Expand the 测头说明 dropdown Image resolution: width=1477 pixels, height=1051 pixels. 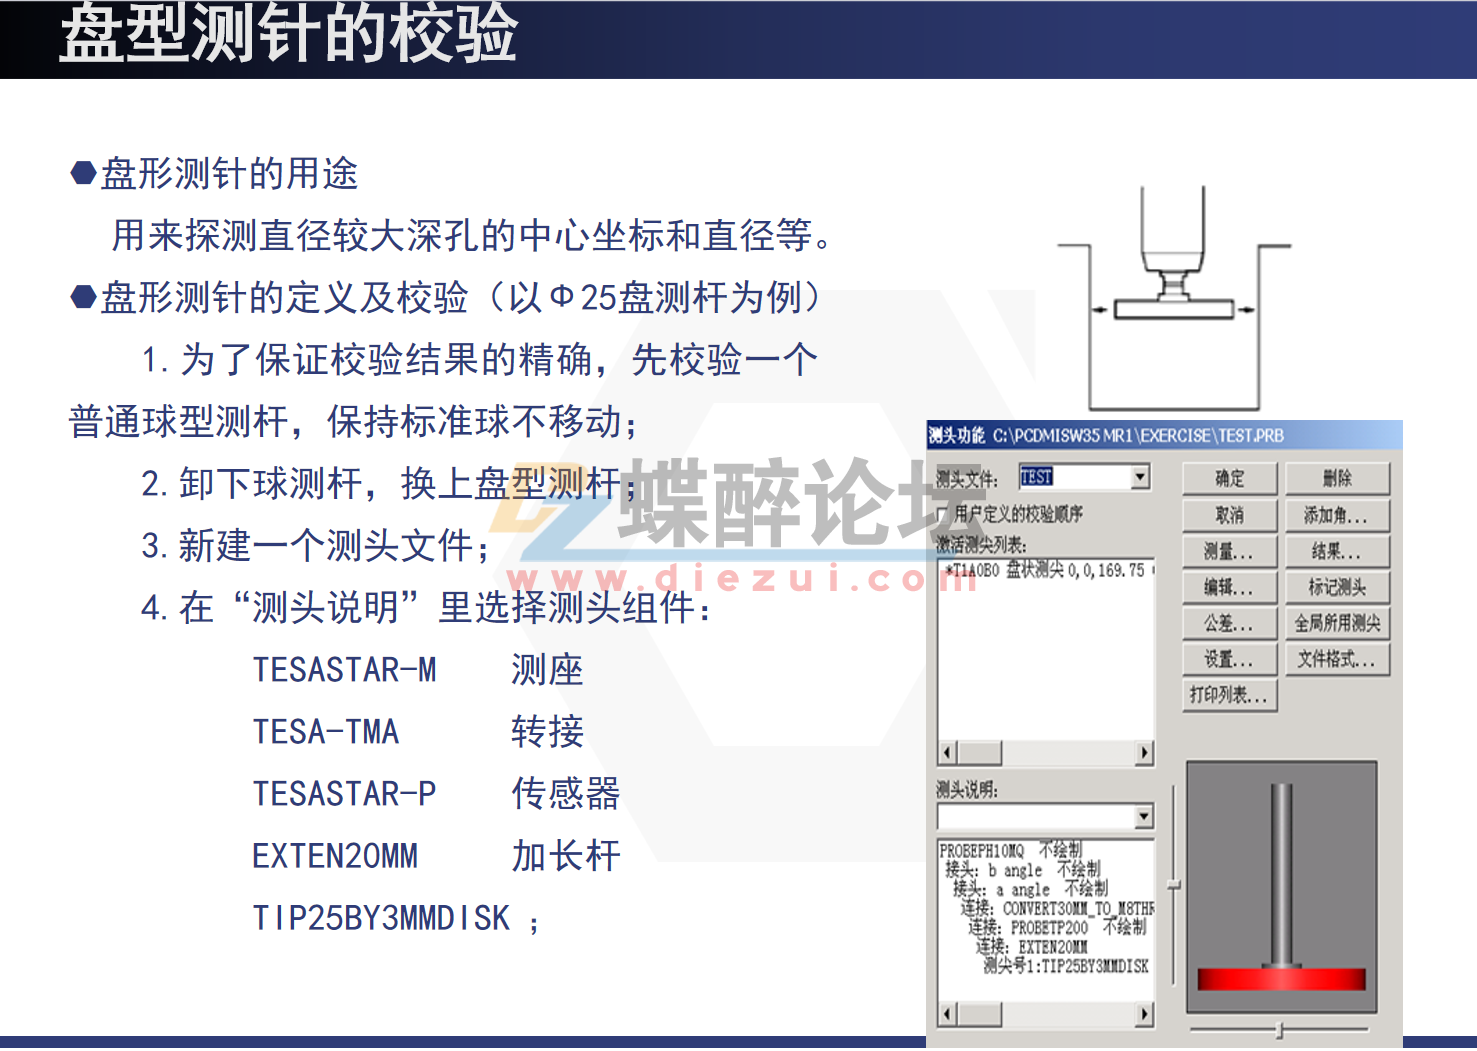[1143, 817]
